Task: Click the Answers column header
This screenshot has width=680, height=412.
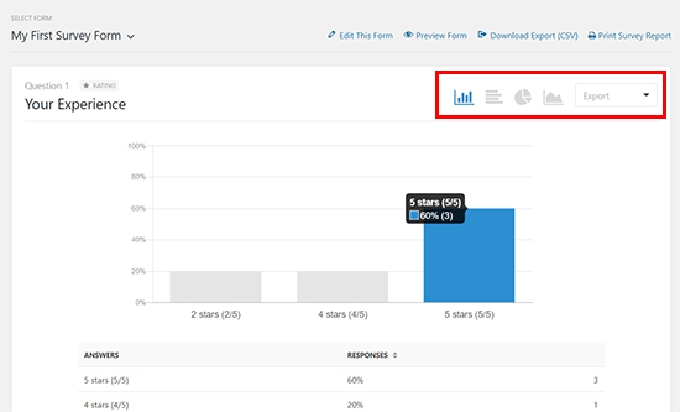Action: pyautogui.click(x=100, y=354)
